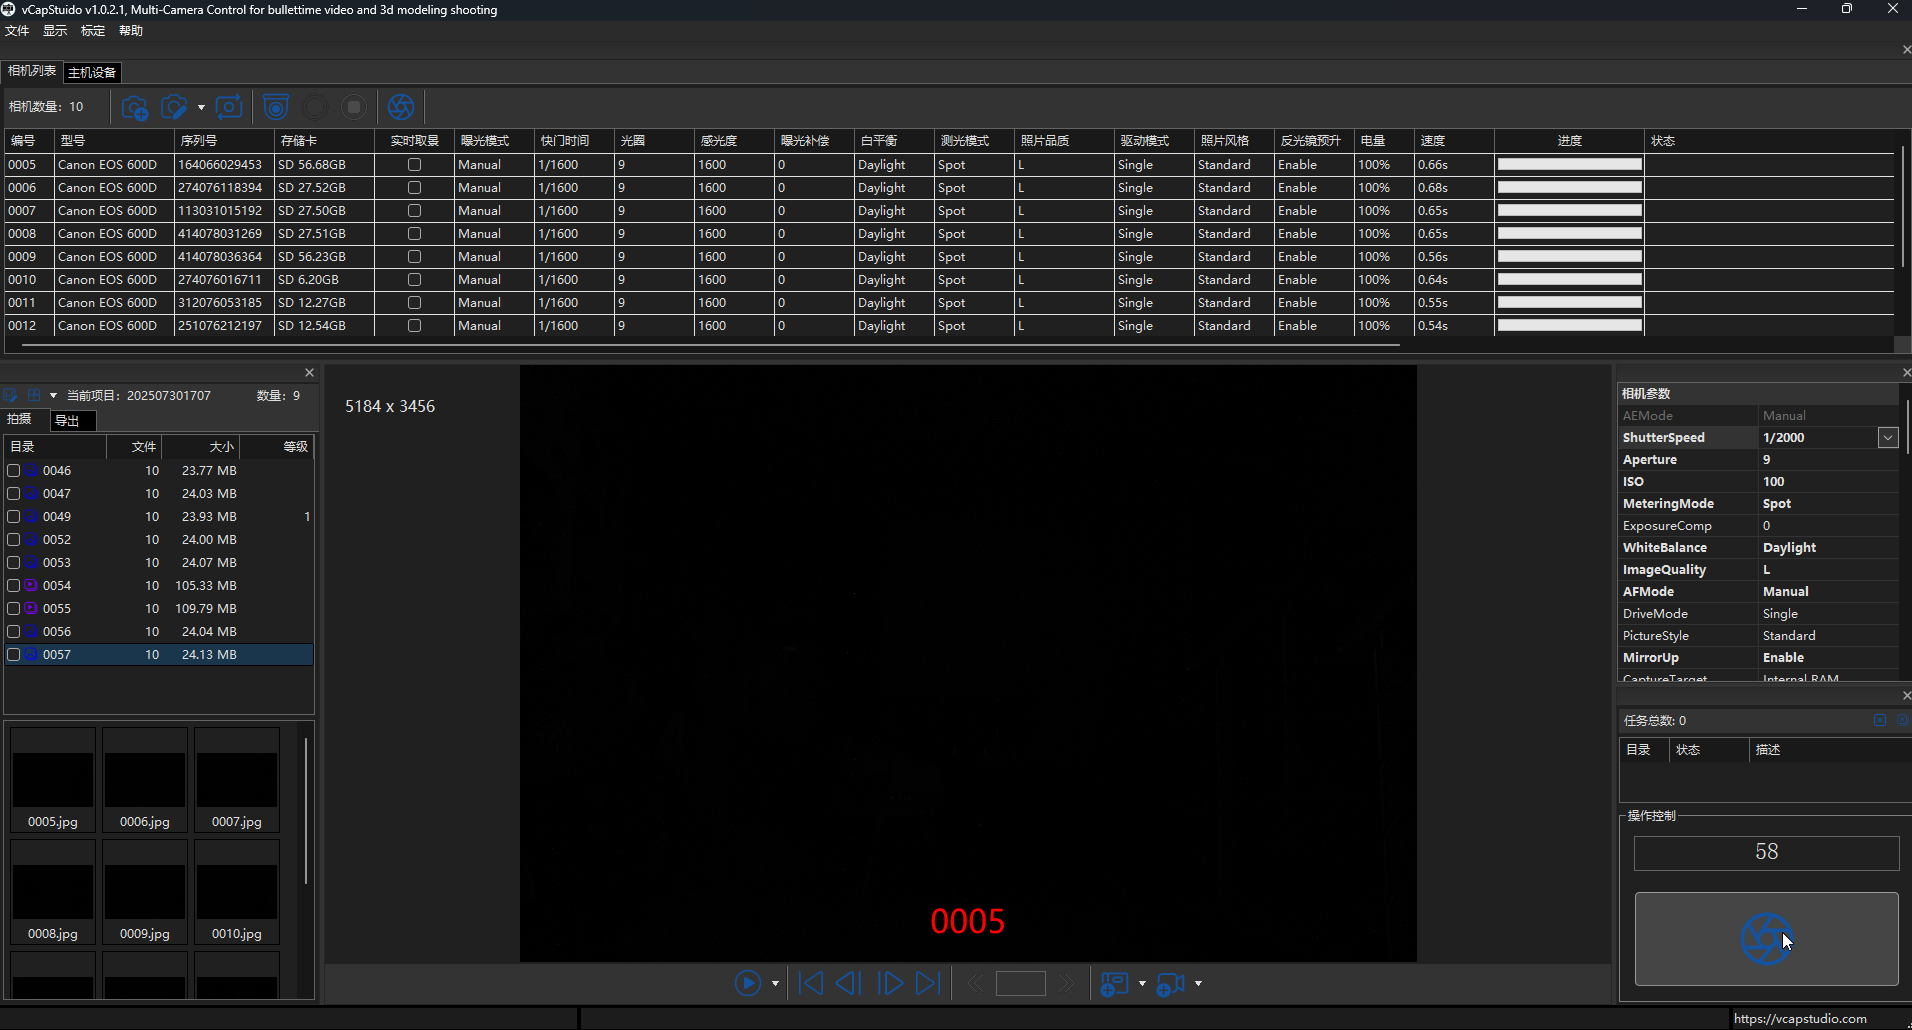This screenshot has width=1912, height=1030.
Task: Enable live view checkbox for camera 0005
Action: point(414,165)
